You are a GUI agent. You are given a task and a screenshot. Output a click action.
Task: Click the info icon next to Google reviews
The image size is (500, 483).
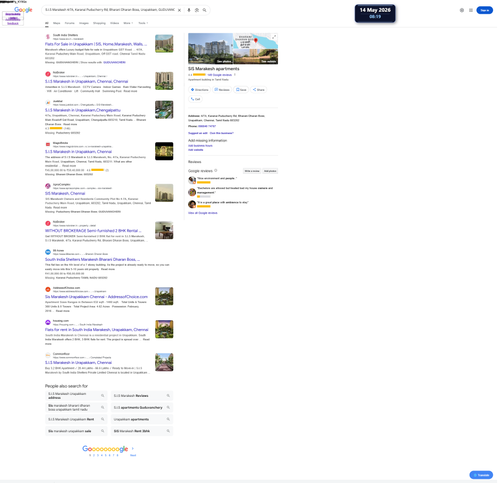pos(216,171)
